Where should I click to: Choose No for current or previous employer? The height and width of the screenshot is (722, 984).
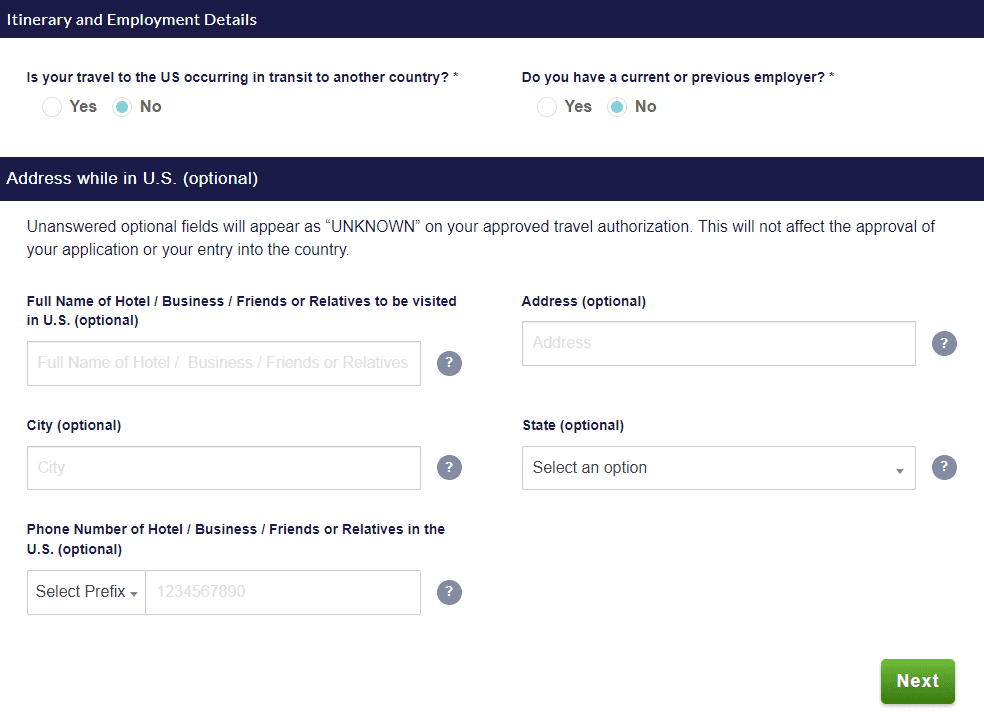[x=618, y=107]
